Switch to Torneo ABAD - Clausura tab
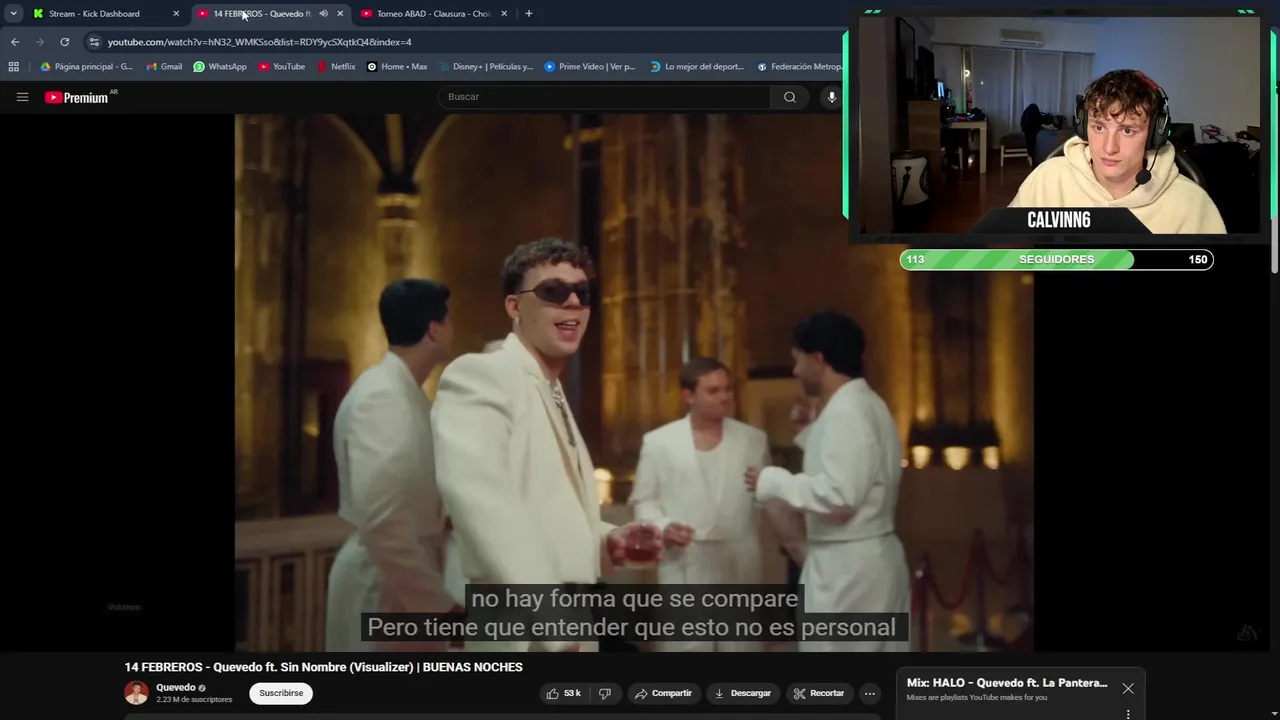1280x720 pixels. click(x=433, y=13)
